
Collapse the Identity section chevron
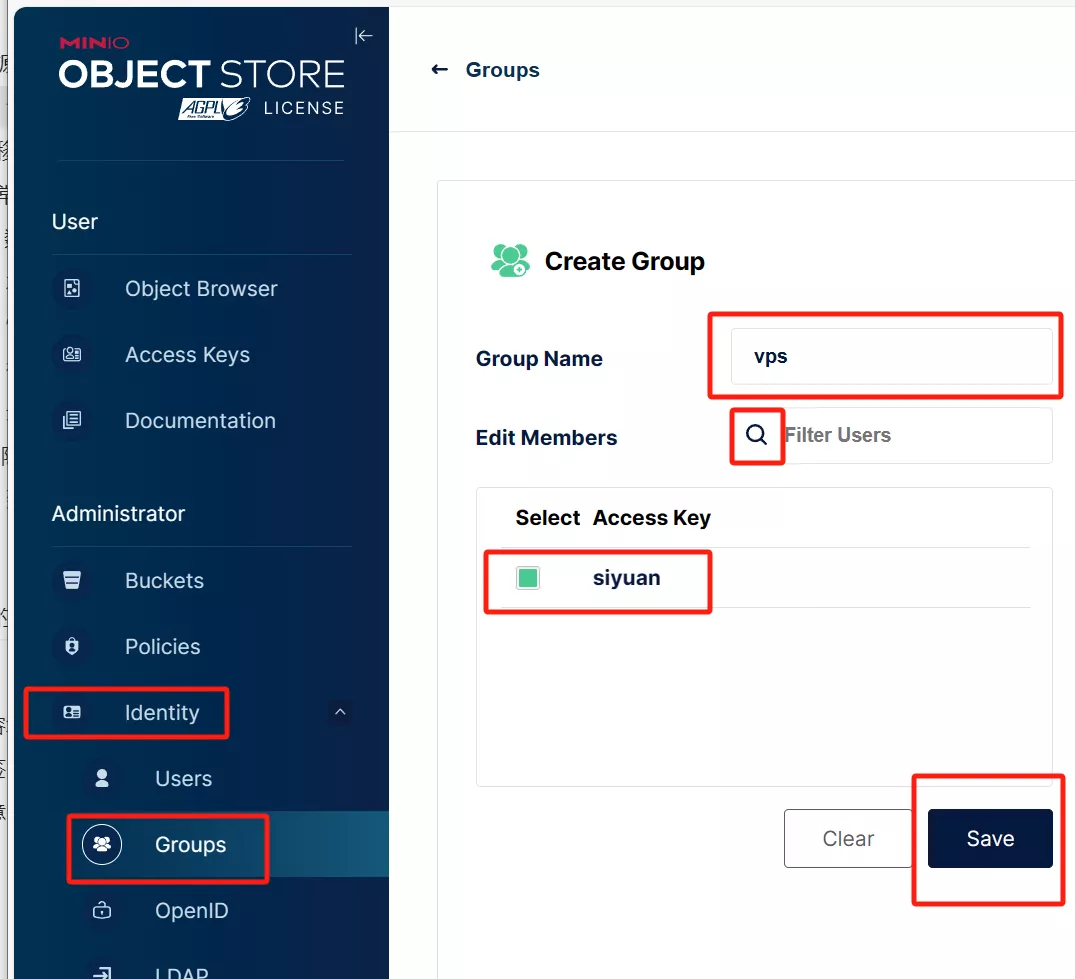point(340,713)
